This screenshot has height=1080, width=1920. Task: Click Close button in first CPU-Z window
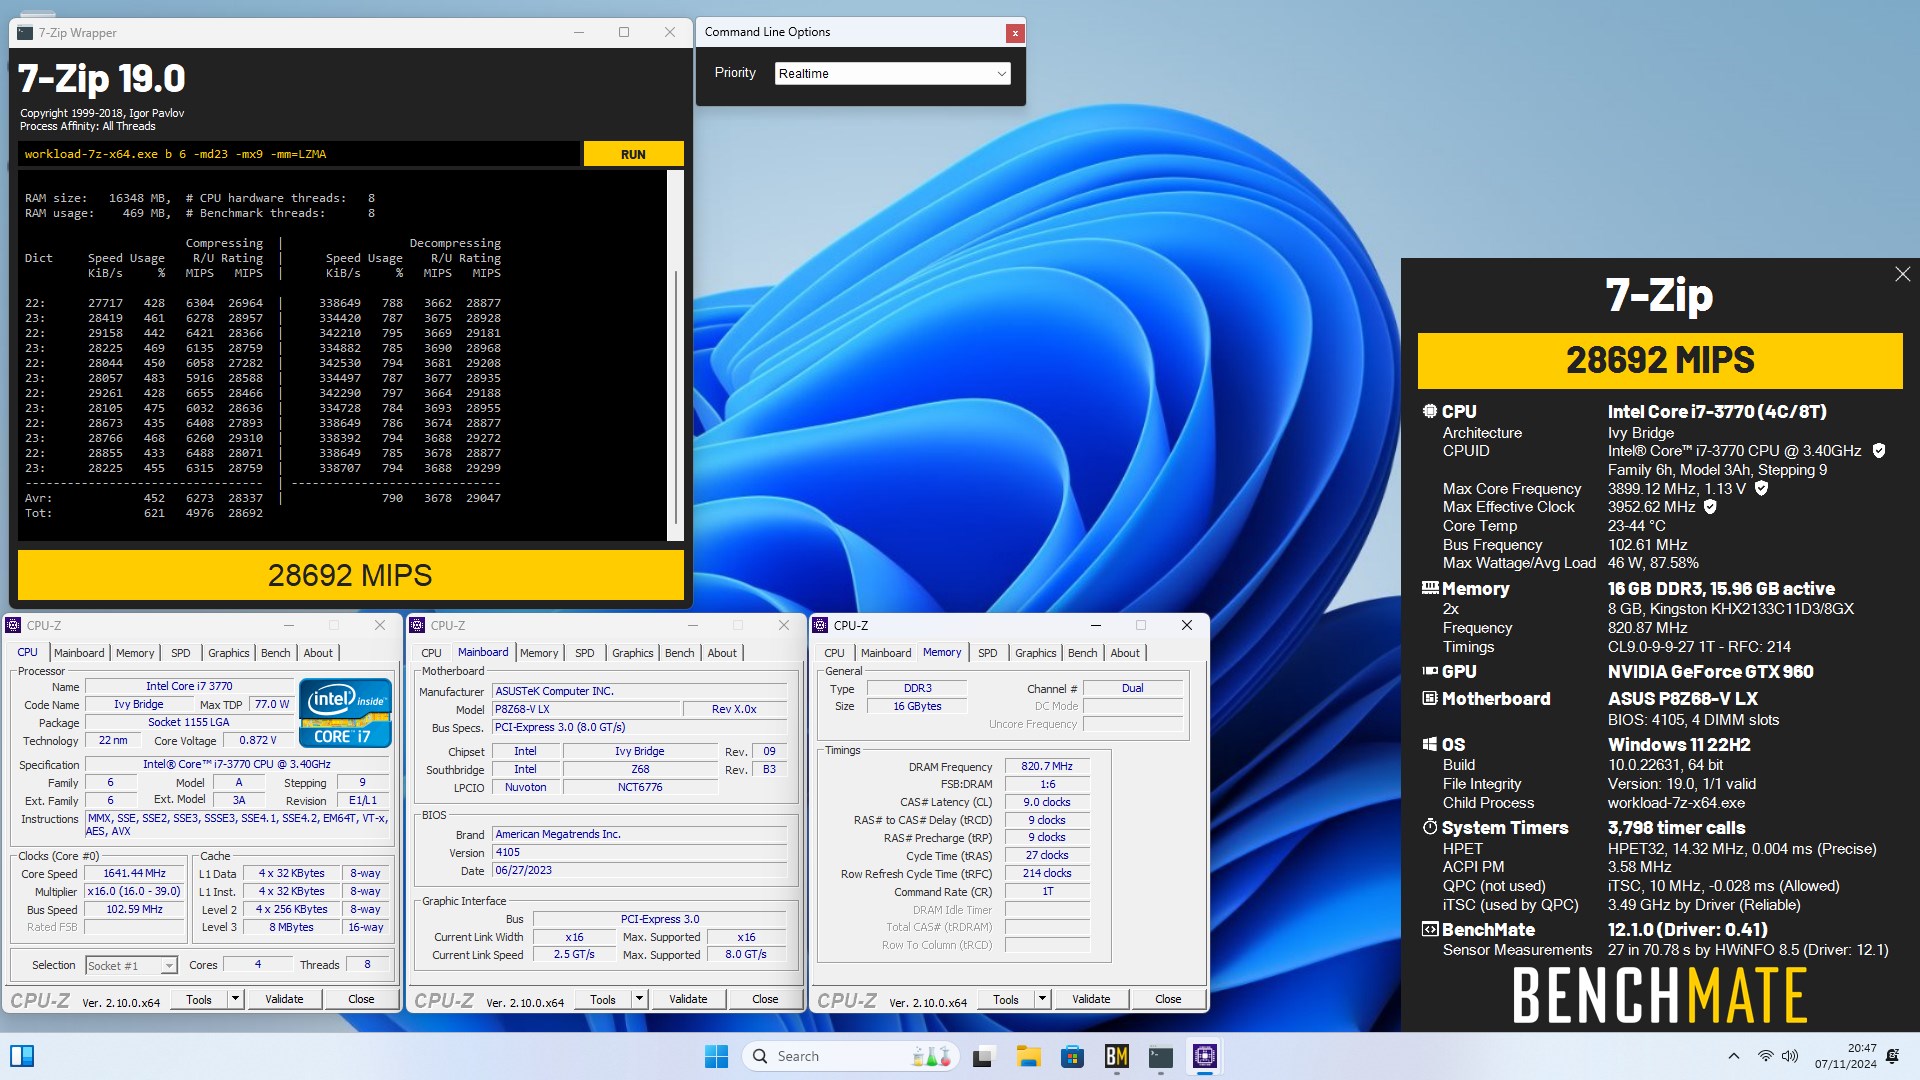pos(361,999)
